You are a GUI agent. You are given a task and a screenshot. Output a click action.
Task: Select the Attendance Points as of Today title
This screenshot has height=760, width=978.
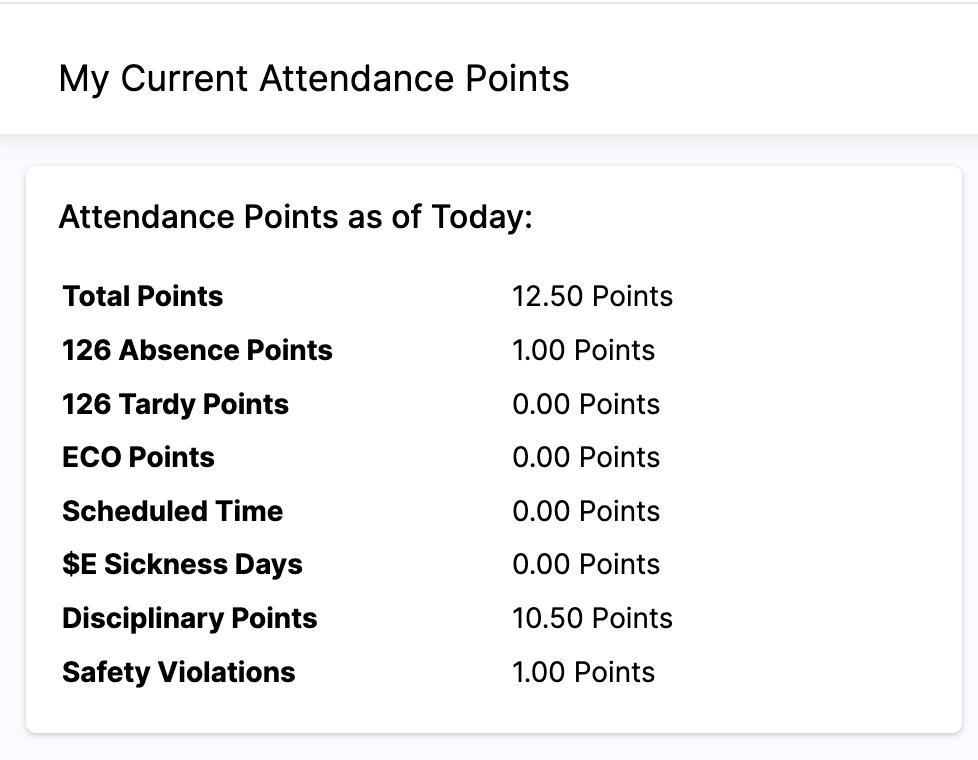[296, 217]
